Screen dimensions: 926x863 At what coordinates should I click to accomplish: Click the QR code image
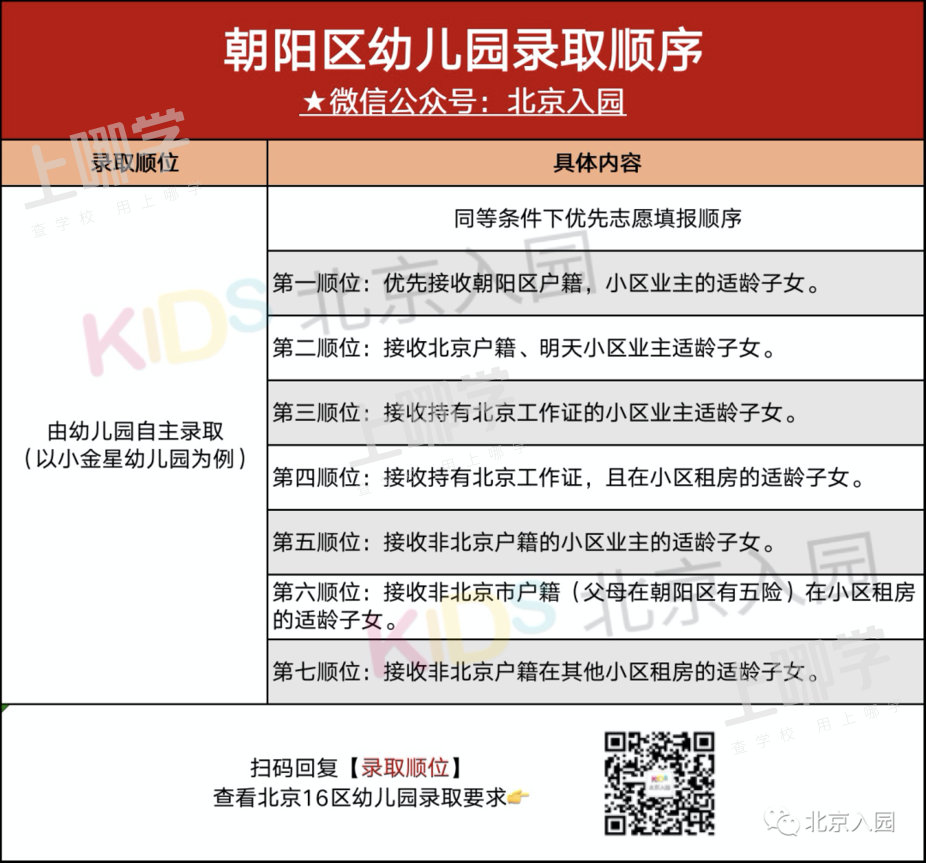point(660,783)
